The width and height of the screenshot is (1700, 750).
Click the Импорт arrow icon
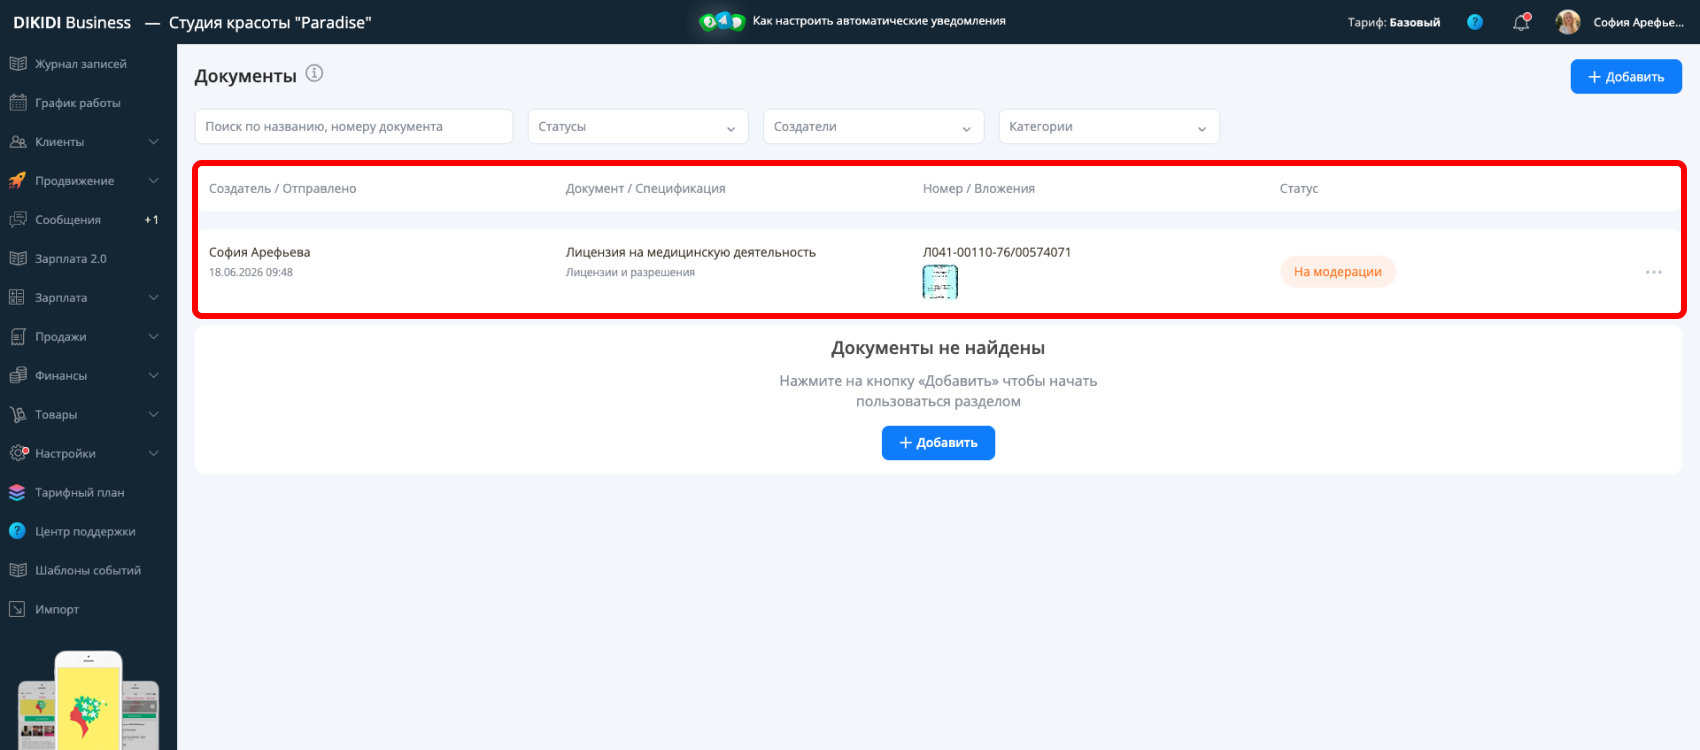pos(17,610)
